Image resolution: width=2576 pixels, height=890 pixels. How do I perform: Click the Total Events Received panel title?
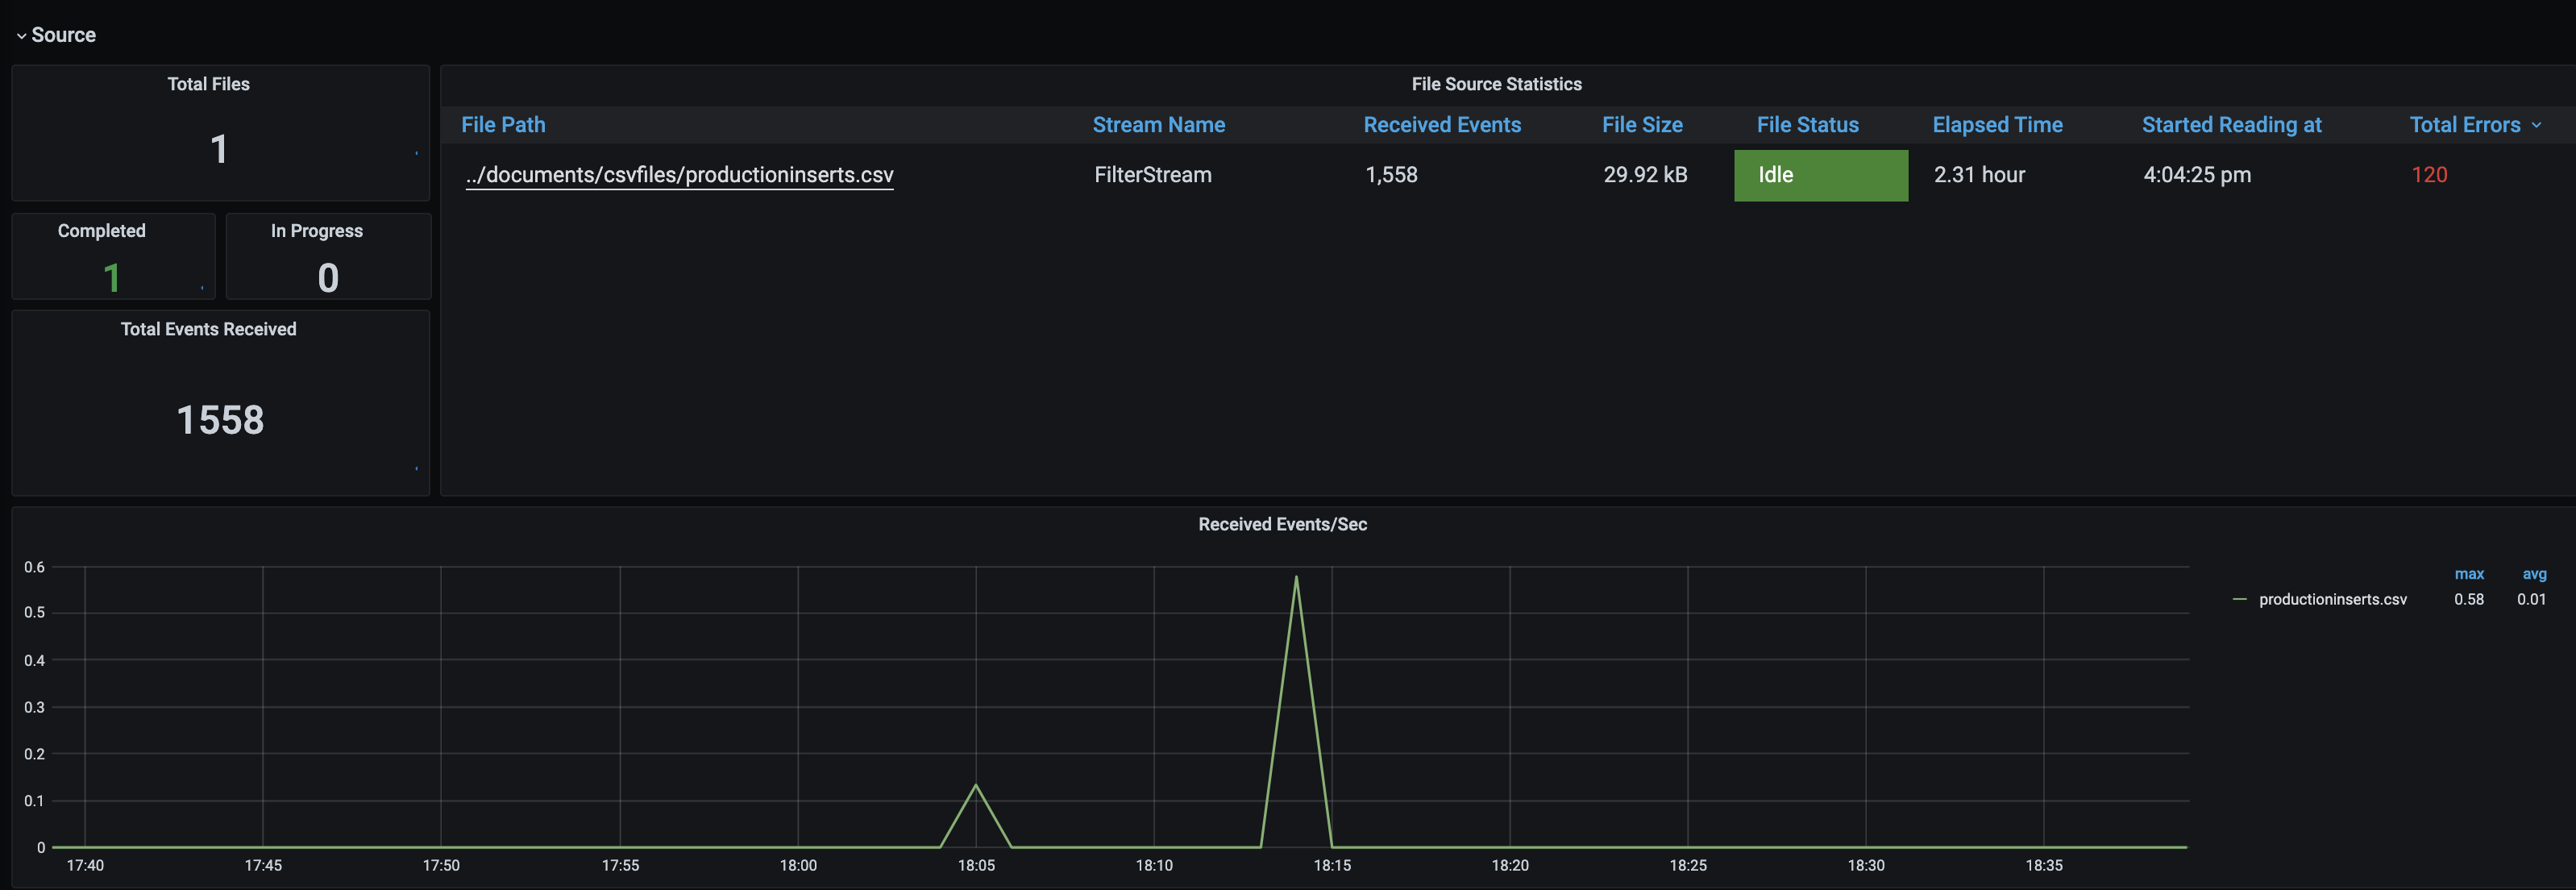[209, 329]
